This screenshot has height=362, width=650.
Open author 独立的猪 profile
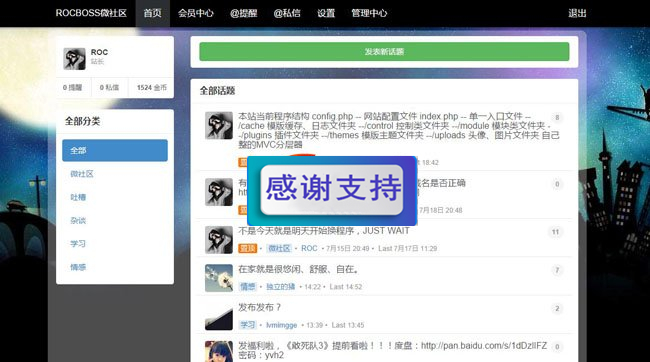pyautogui.click(x=281, y=287)
